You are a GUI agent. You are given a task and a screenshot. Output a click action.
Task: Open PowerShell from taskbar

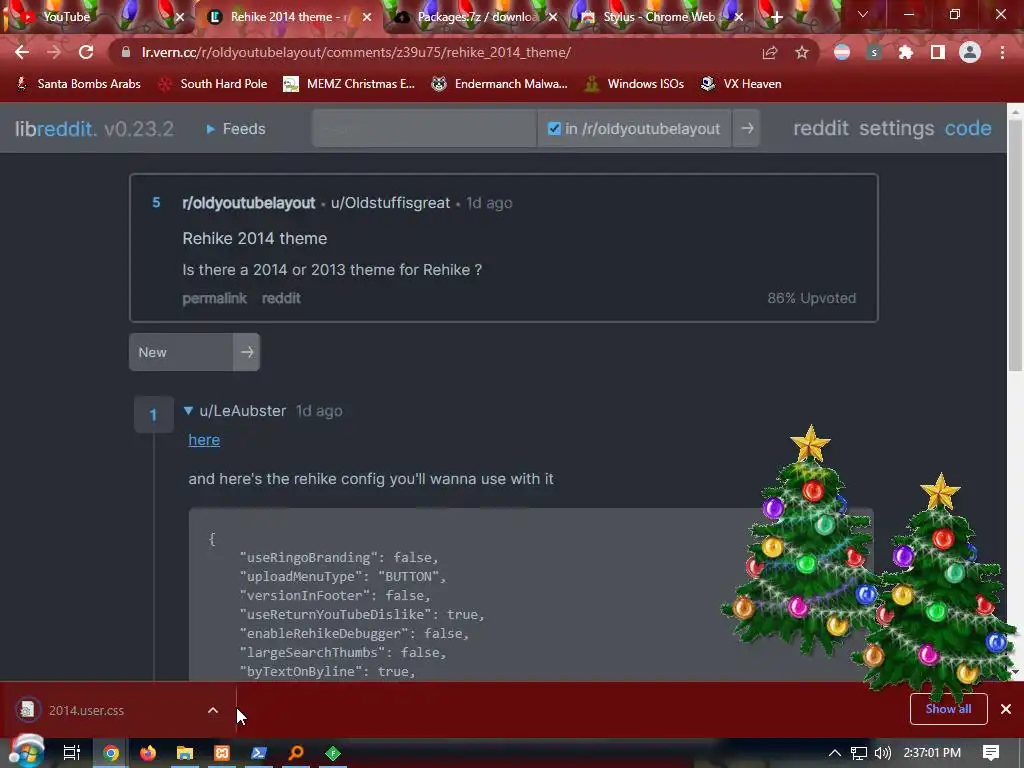259,753
